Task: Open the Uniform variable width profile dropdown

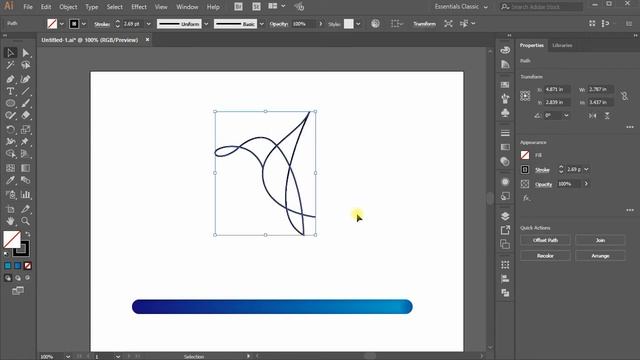Action: coord(206,24)
